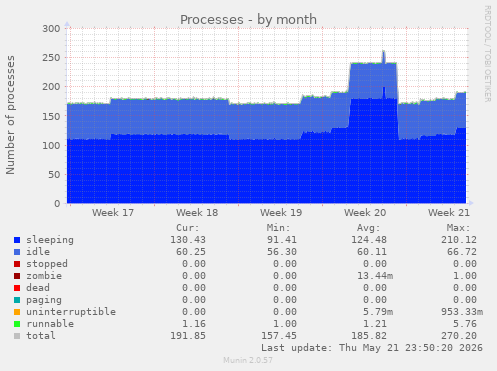
Task: Click the 'Week 17' axis label
Action: point(113,213)
